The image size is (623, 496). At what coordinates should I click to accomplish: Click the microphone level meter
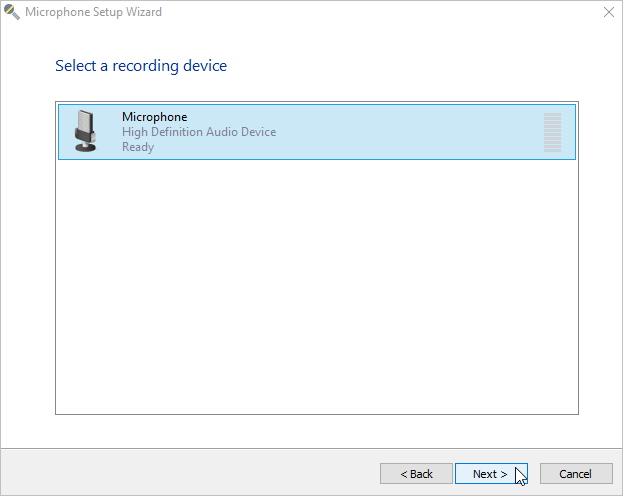[x=552, y=132]
